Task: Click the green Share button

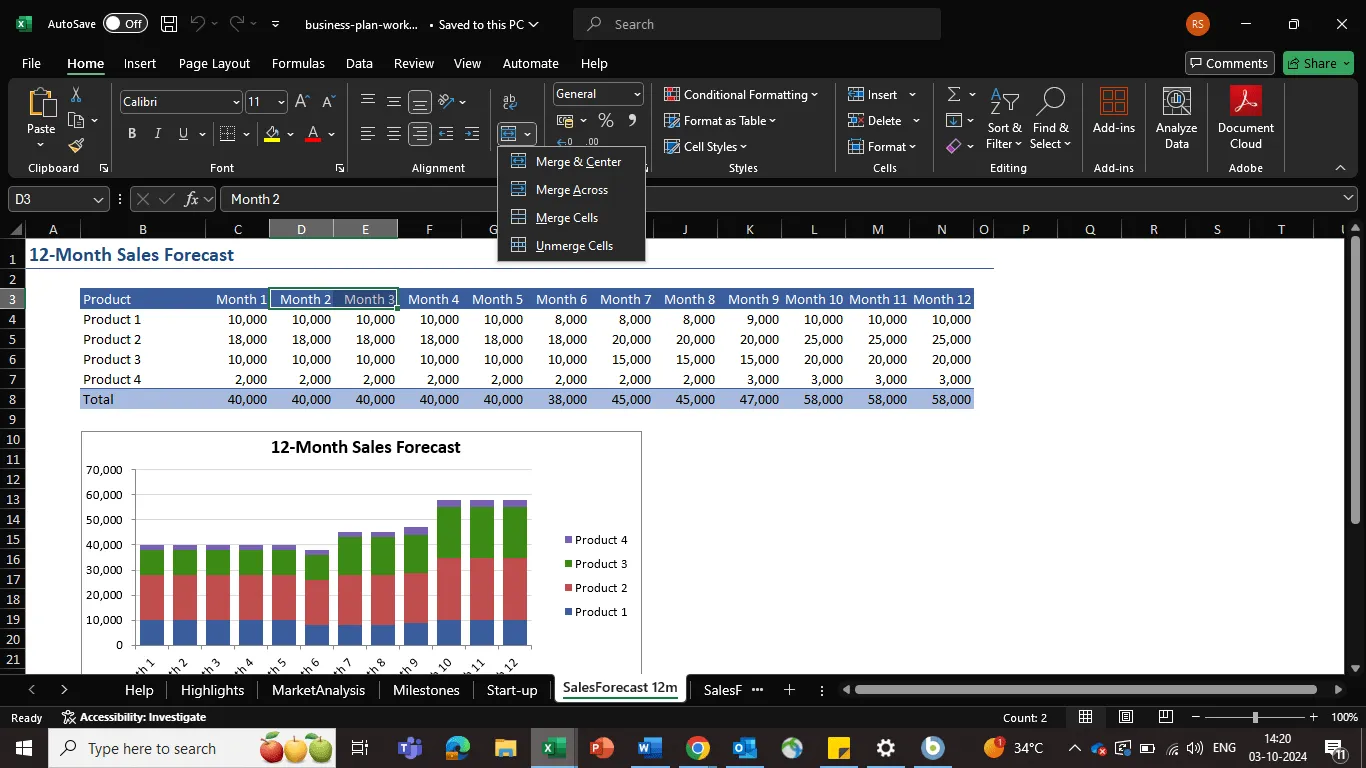Action: 1318,63
